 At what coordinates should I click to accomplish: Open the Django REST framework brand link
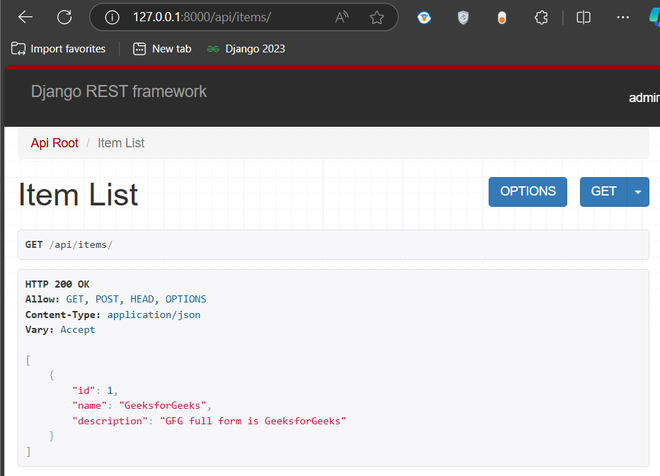click(x=119, y=92)
